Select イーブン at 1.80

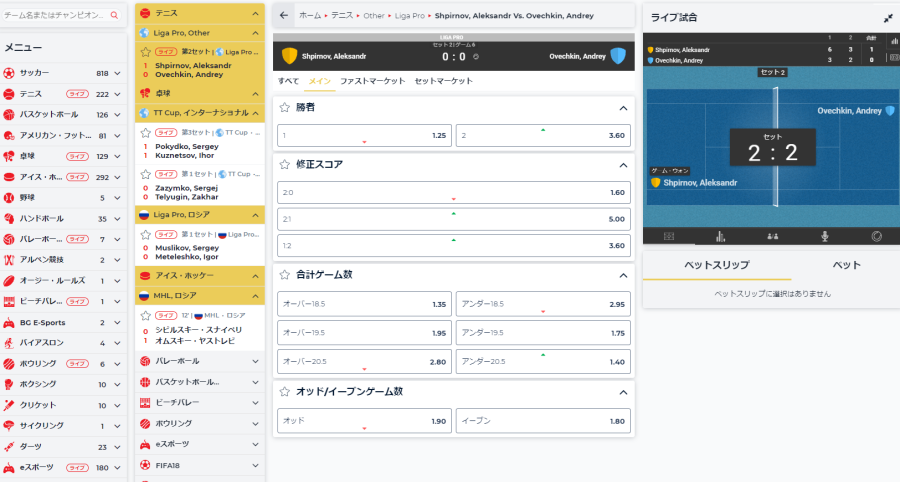[543, 421]
